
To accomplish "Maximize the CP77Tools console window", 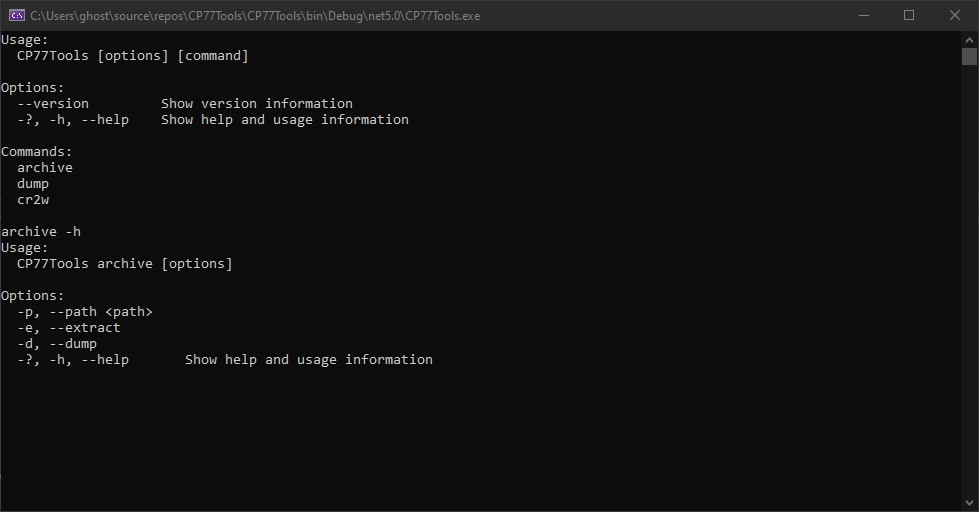I will [909, 15].
